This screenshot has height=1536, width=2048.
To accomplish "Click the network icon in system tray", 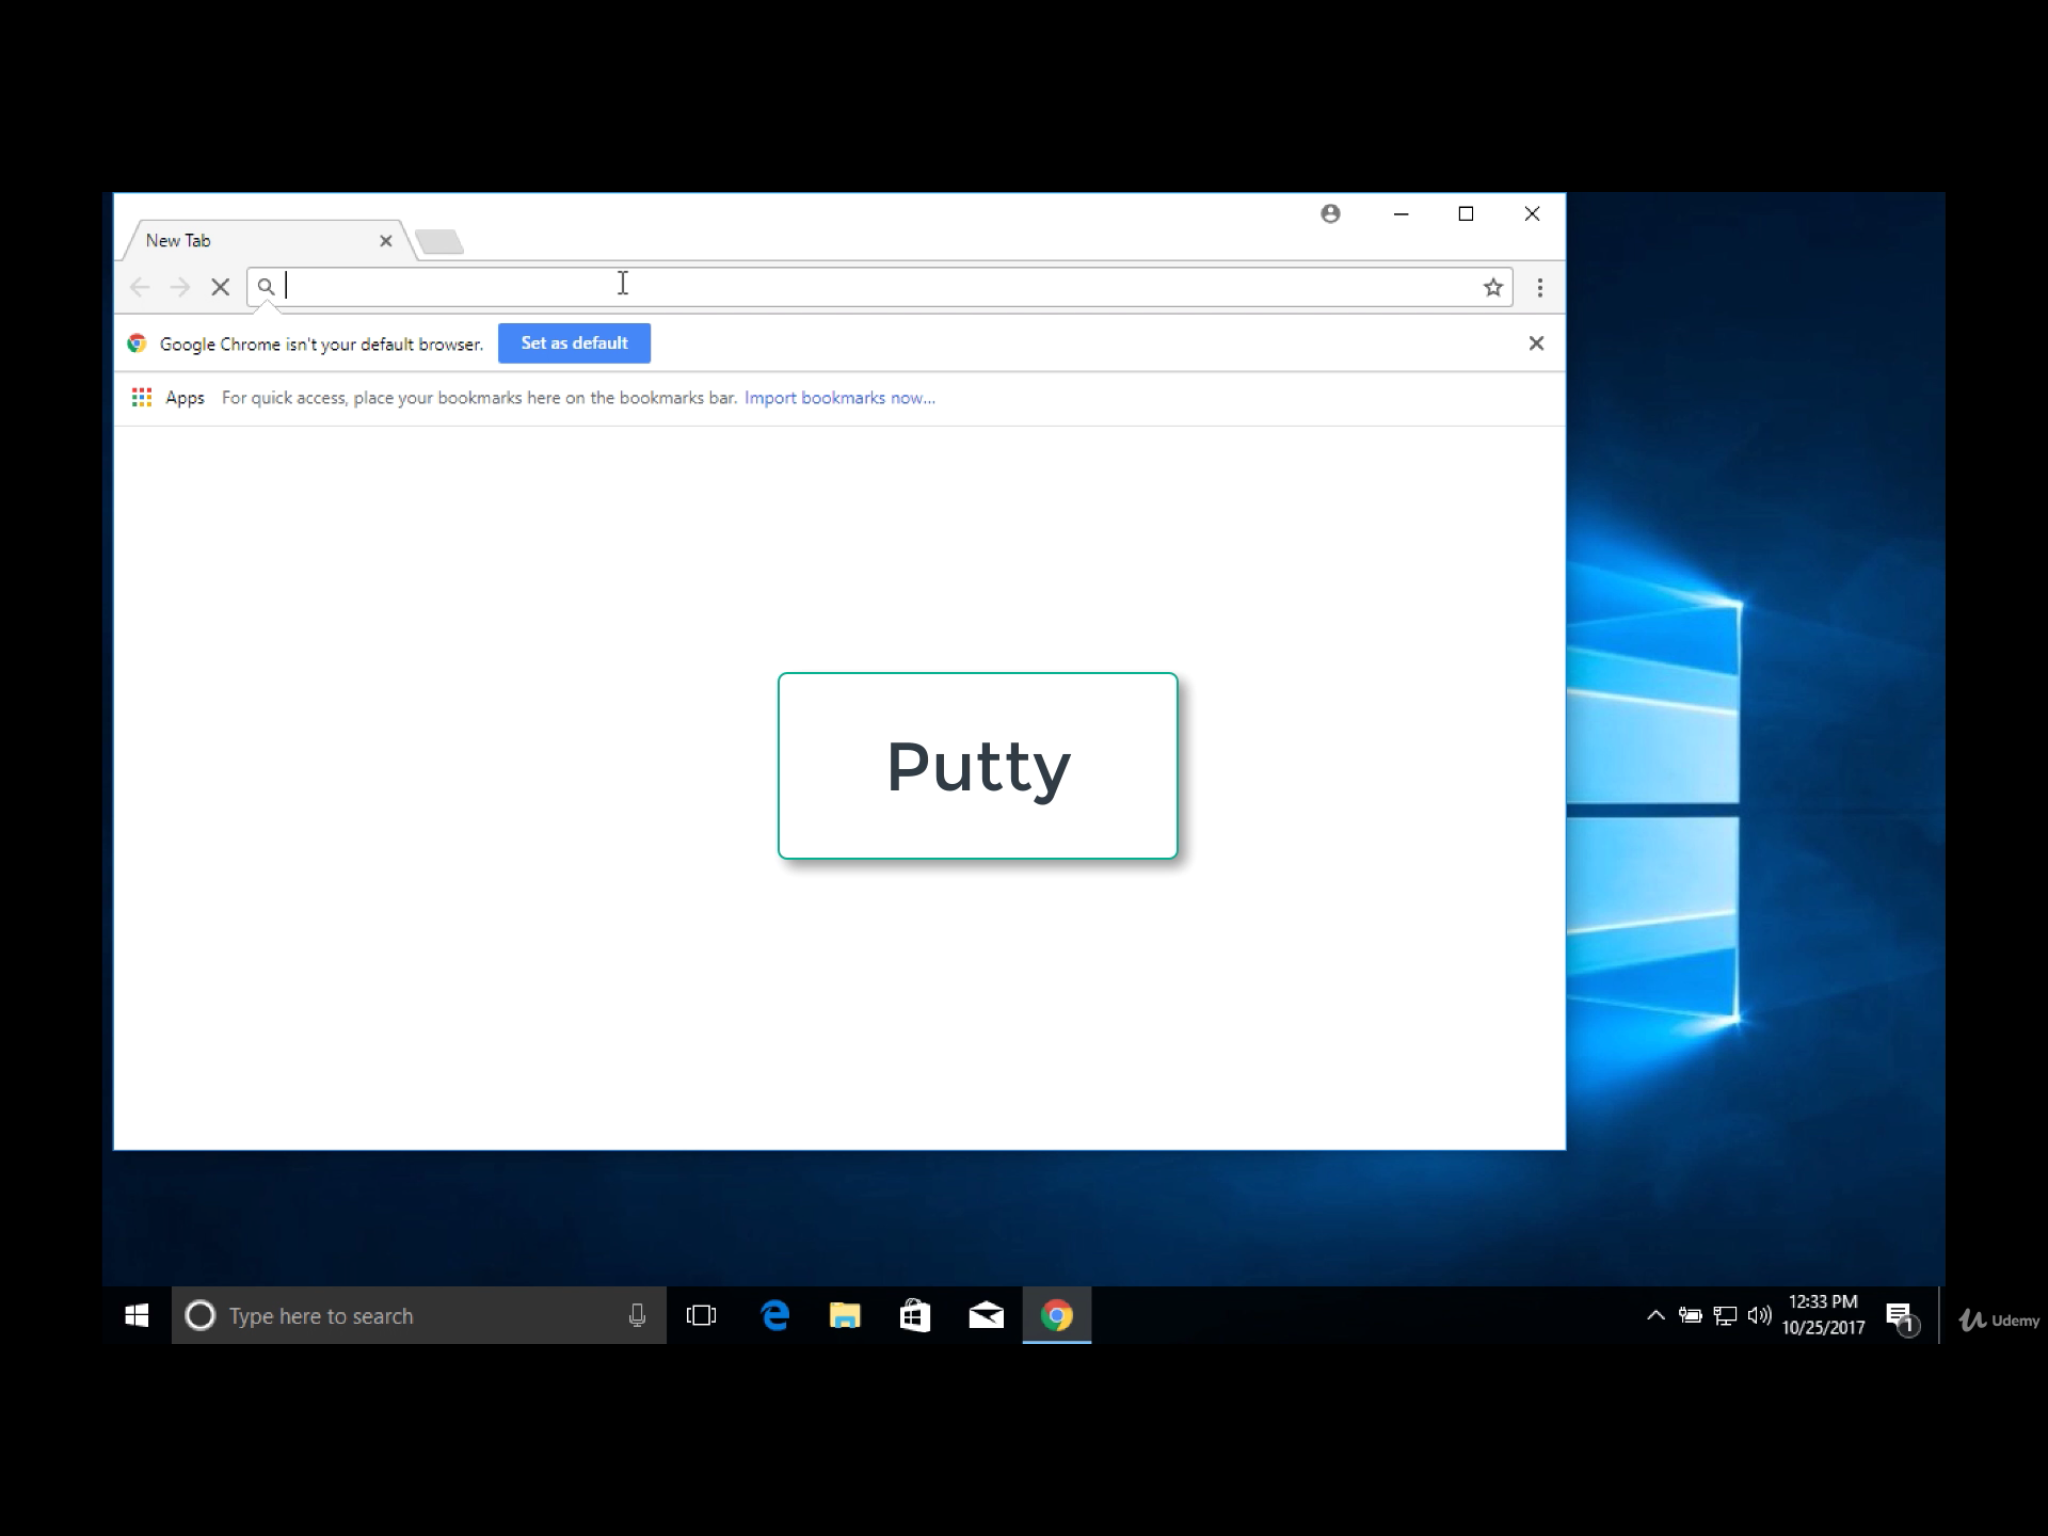I will click(x=1725, y=1316).
